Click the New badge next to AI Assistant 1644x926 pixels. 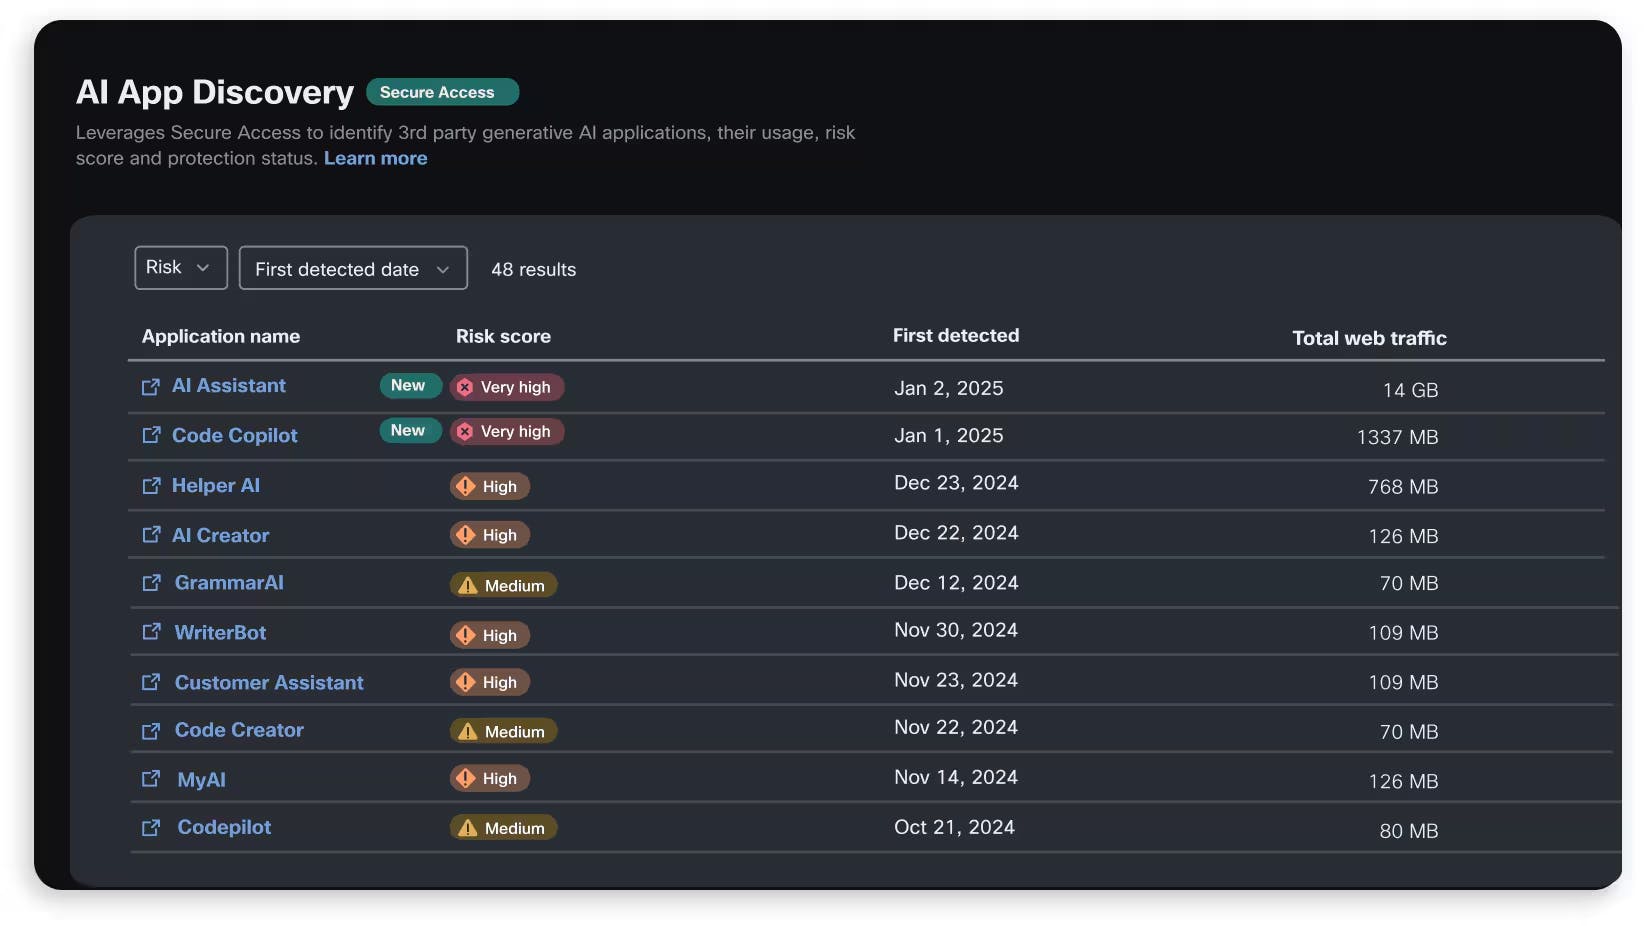coord(410,386)
